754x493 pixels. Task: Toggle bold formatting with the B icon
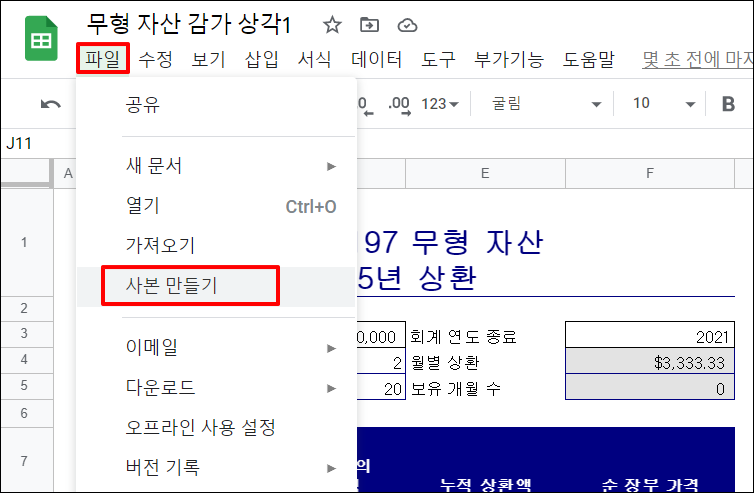(728, 104)
